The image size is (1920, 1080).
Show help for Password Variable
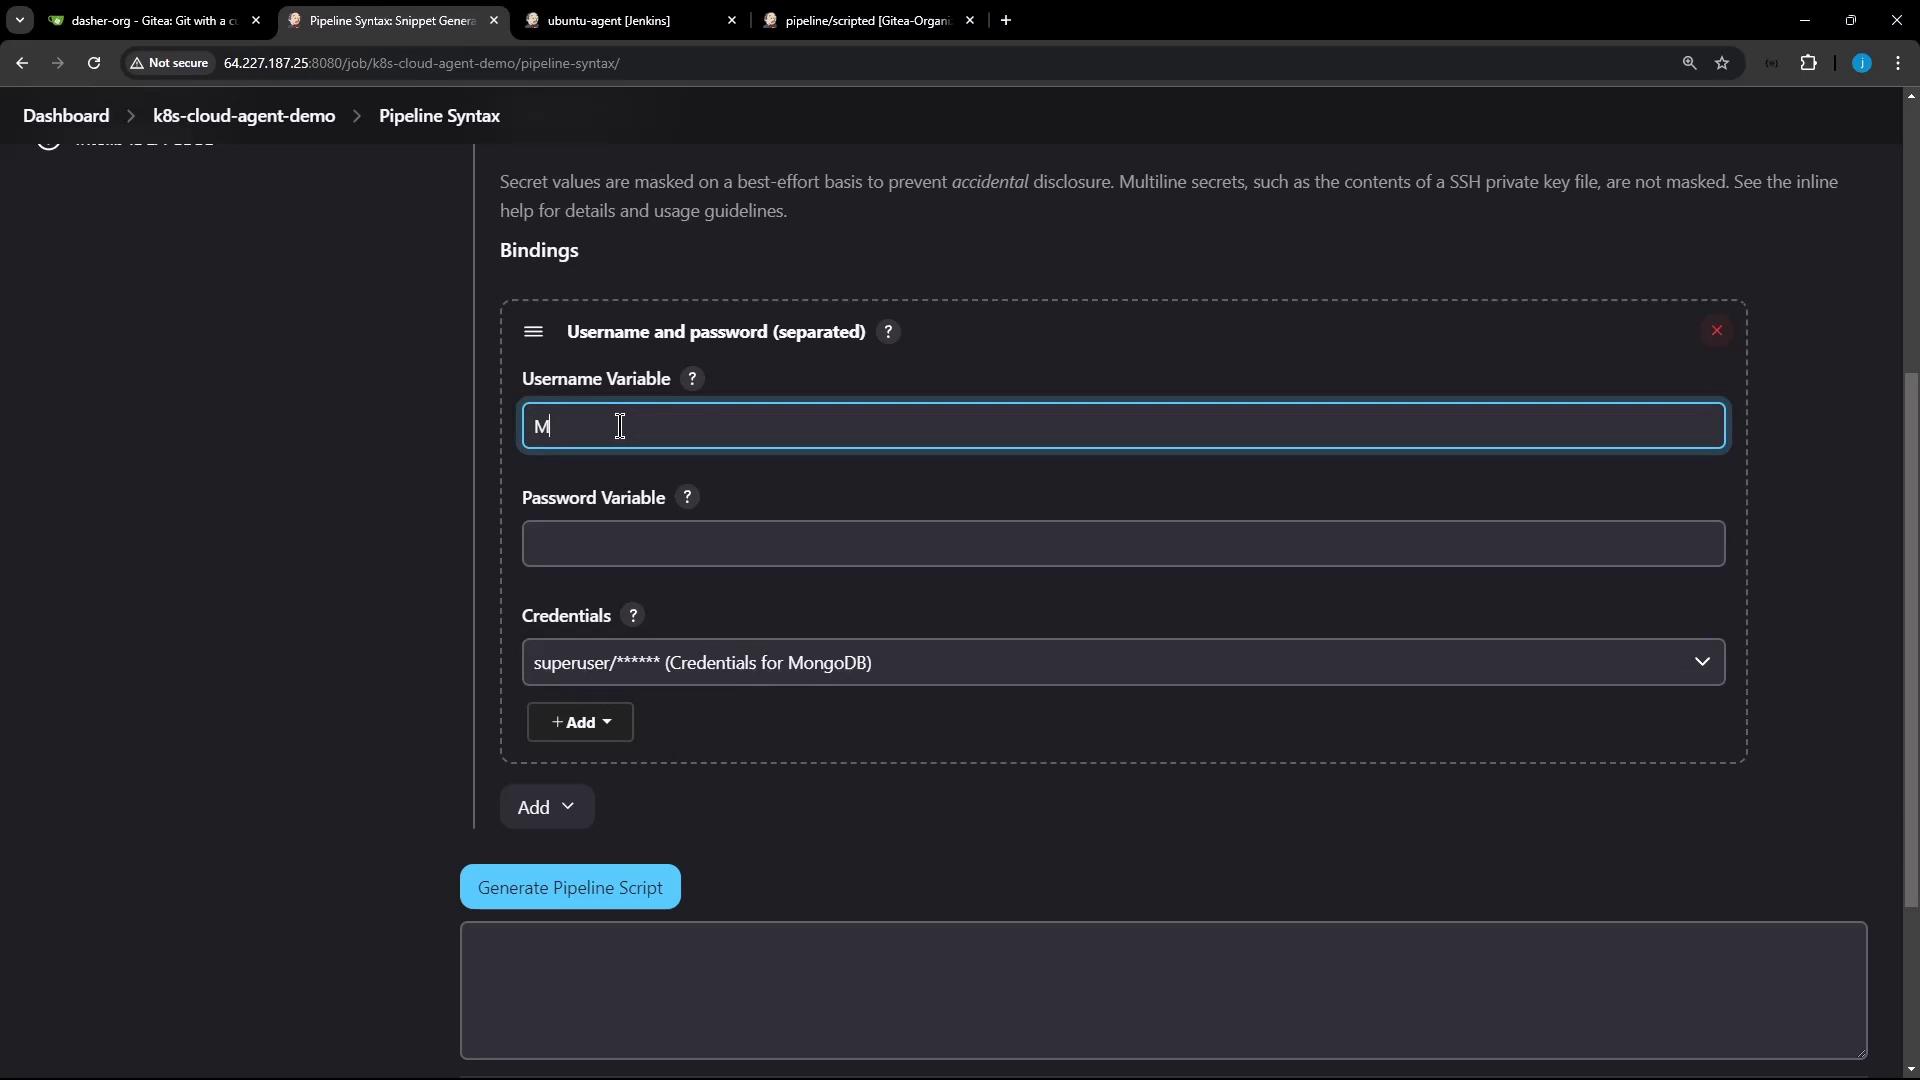pyautogui.click(x=687, y=498)
